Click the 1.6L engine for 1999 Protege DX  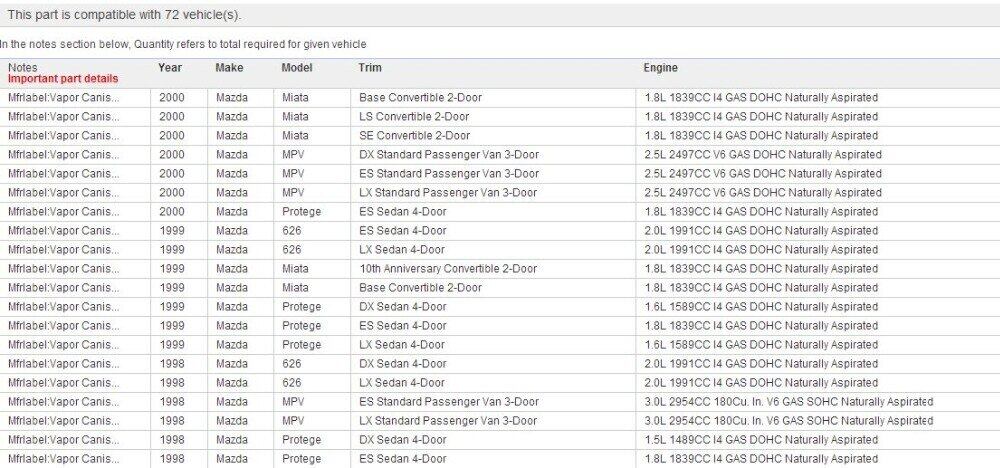(761, 307)
